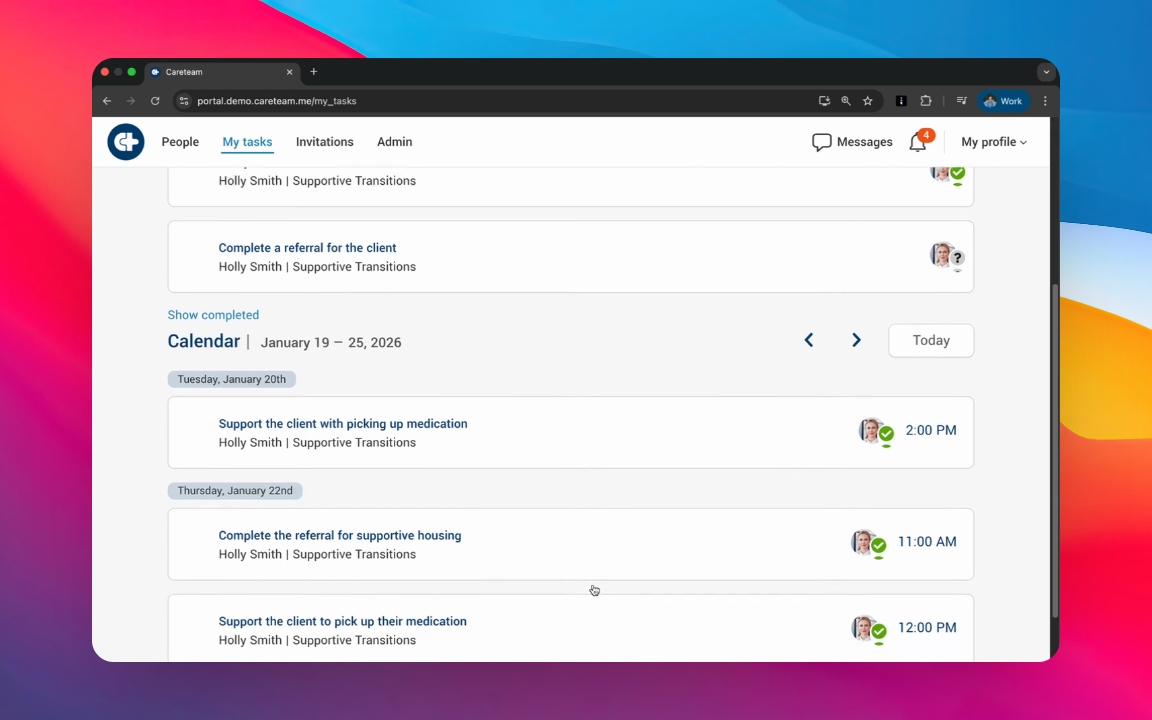Click the Calendar heading
The height and width of the screenshot is (720, 1152).
click(204, 341)
